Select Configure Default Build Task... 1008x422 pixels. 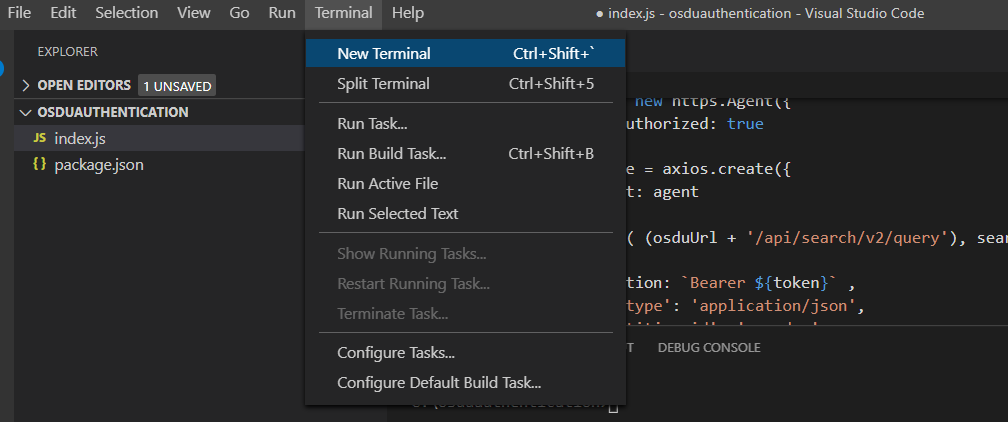(439, 383)
